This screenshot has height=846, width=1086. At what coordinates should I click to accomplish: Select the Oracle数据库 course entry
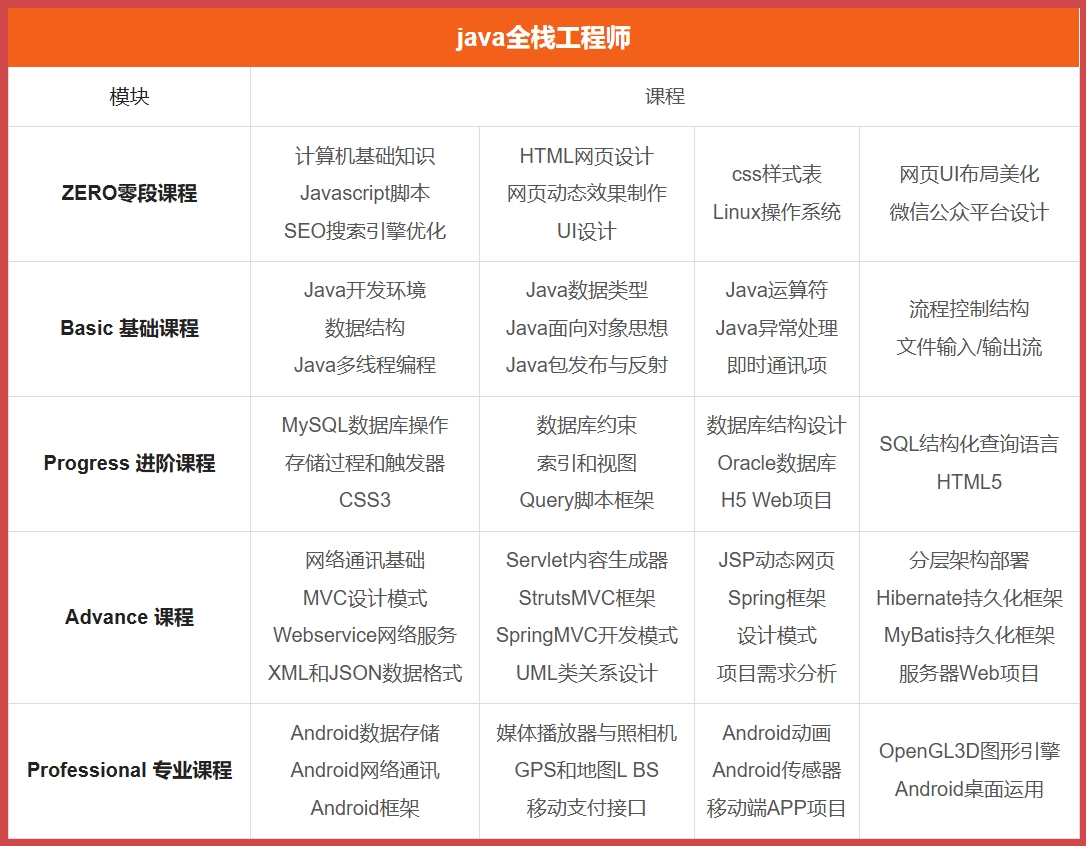(x=776, y=463)
